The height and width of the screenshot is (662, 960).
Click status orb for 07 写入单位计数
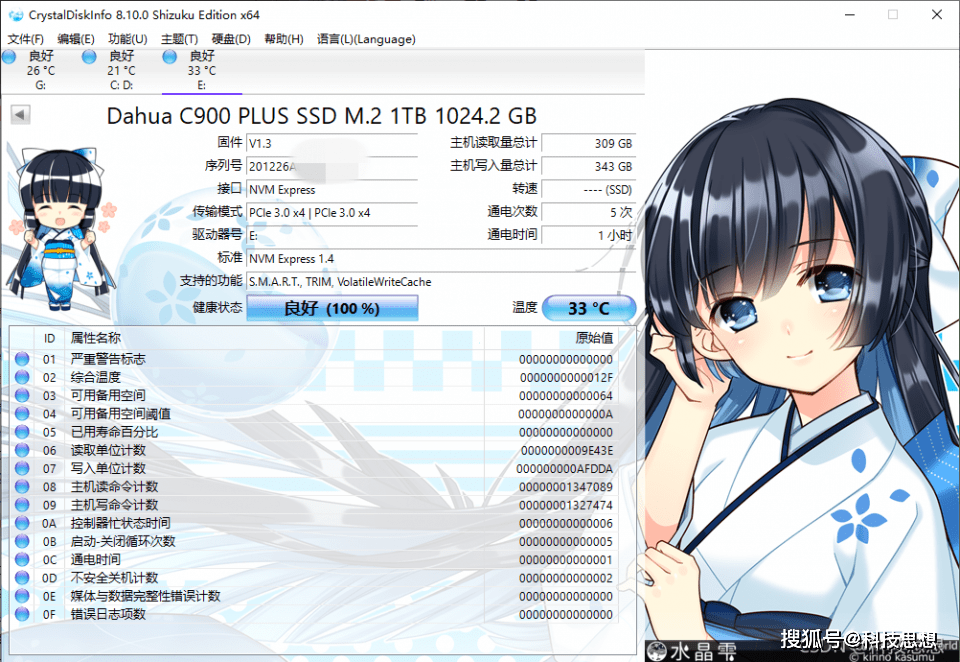[x=22, y=468]
